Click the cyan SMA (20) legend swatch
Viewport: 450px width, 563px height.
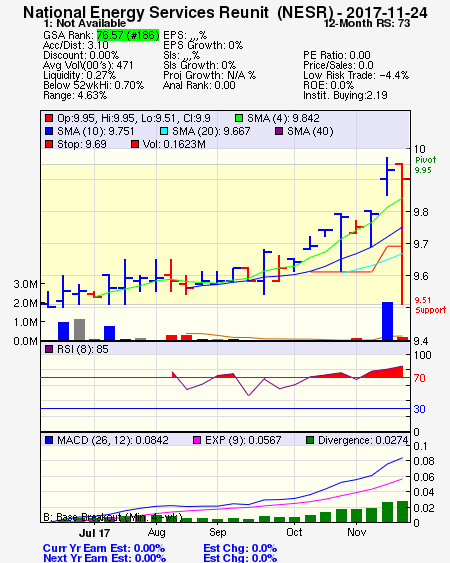[x=164, y=131]
